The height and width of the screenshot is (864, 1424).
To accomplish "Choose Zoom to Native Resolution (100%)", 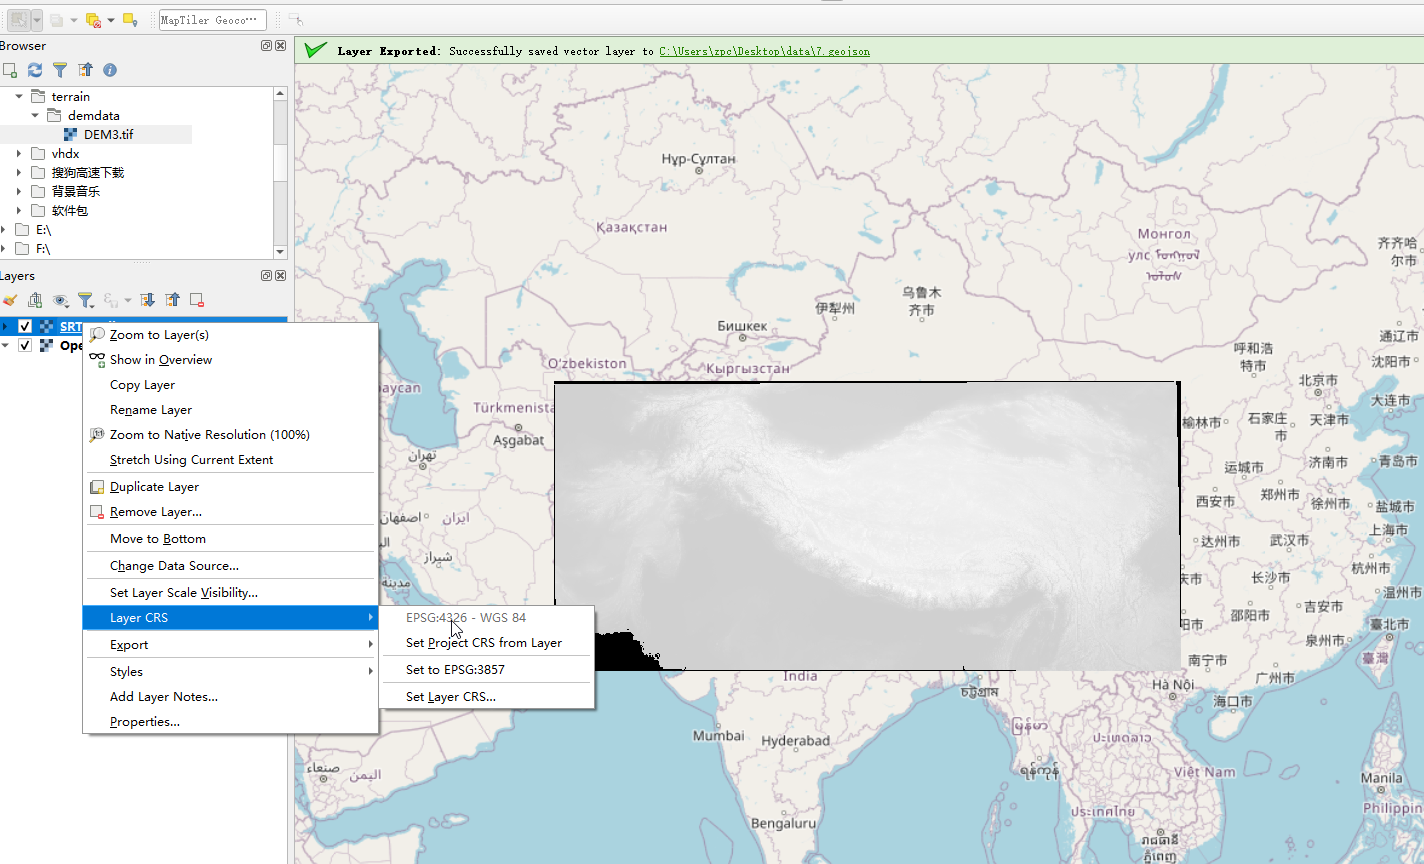I will tap(230, 435).
